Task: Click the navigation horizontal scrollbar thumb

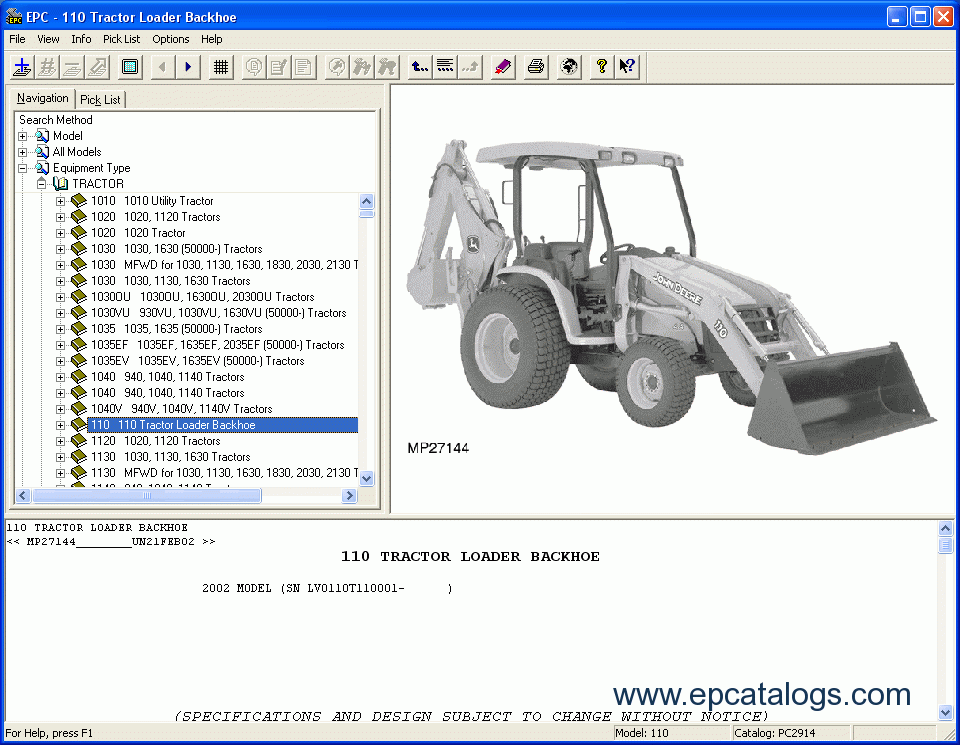Action: pyautogui.click(x=147, y=495)
